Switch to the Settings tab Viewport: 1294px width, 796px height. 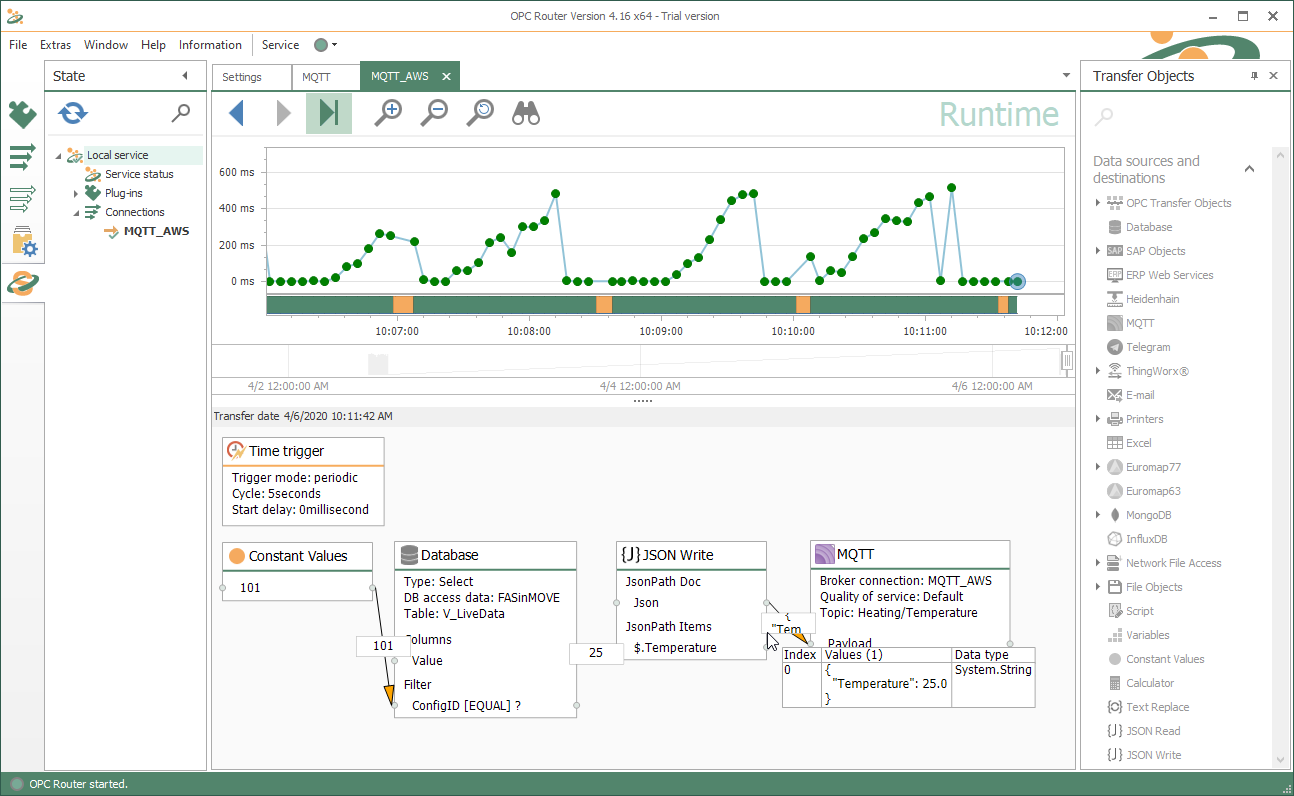242,77
